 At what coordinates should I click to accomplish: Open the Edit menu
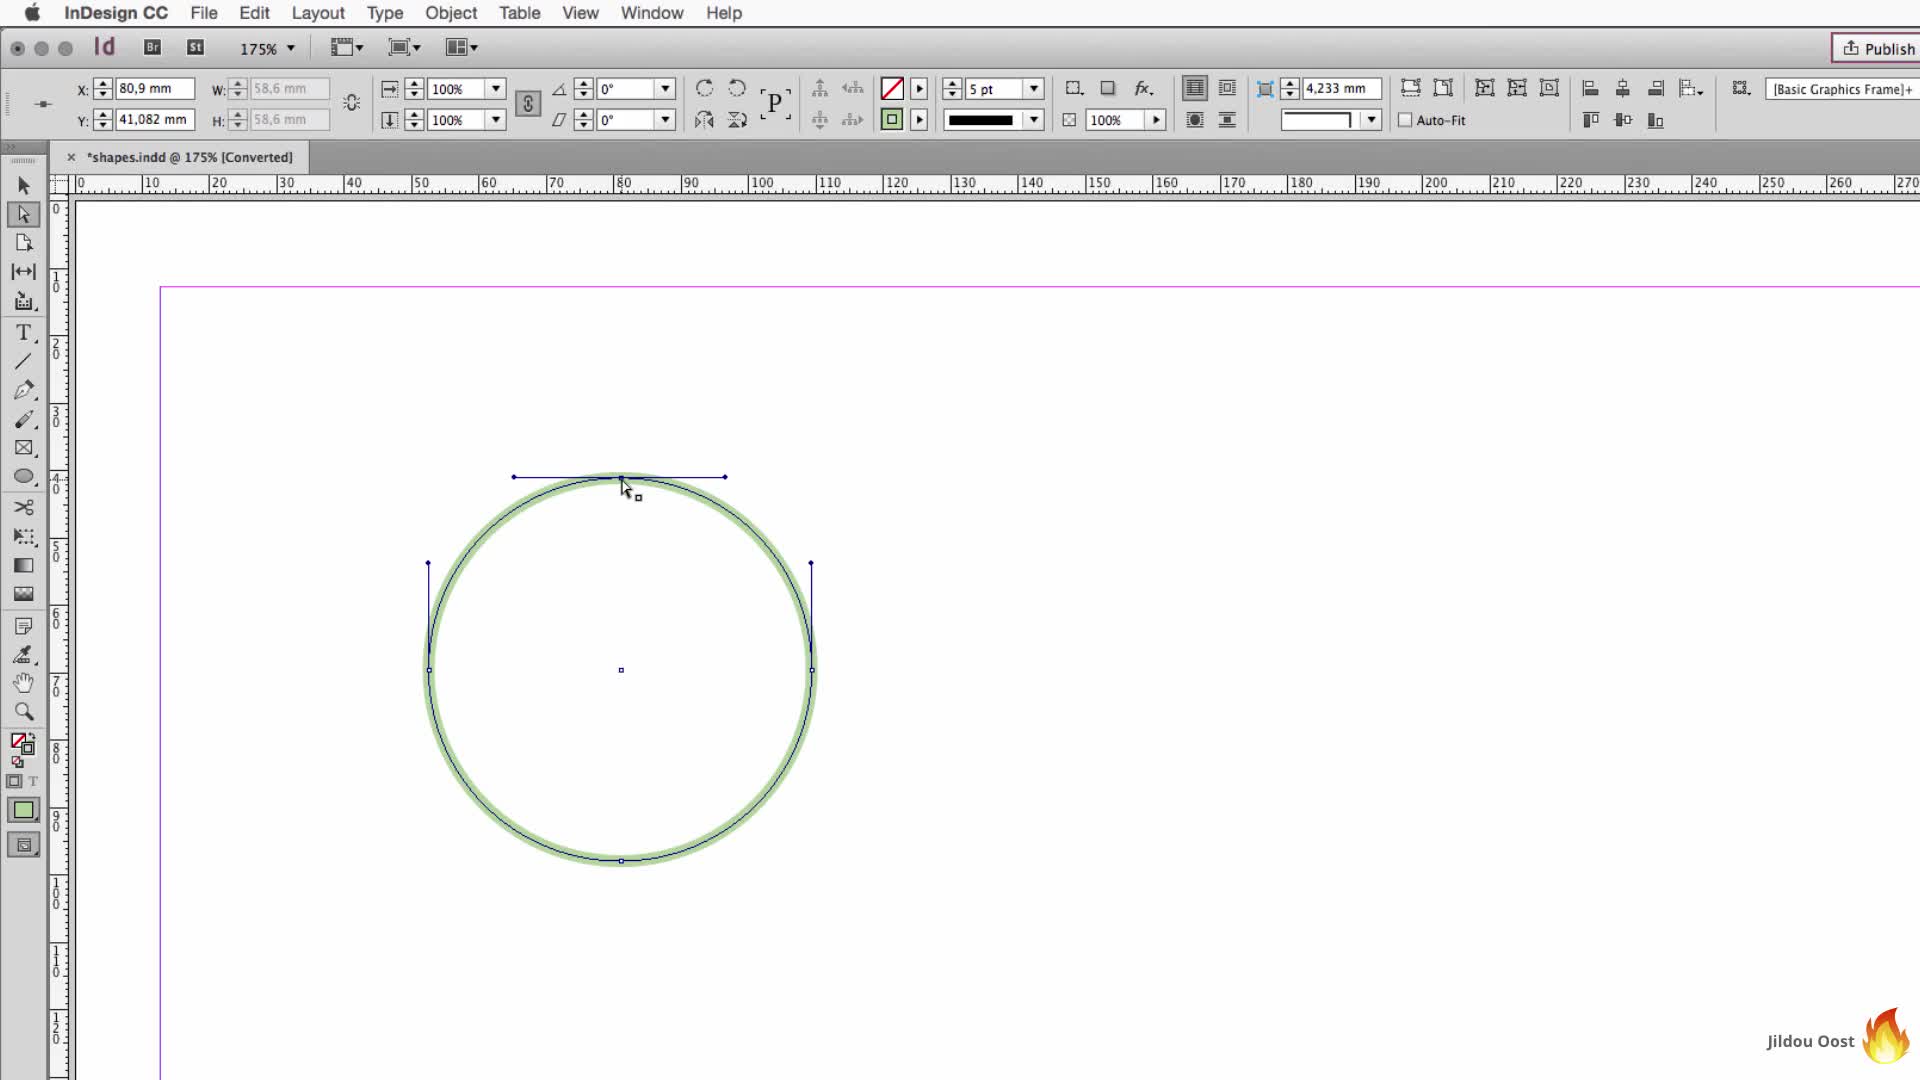(254, 13)
